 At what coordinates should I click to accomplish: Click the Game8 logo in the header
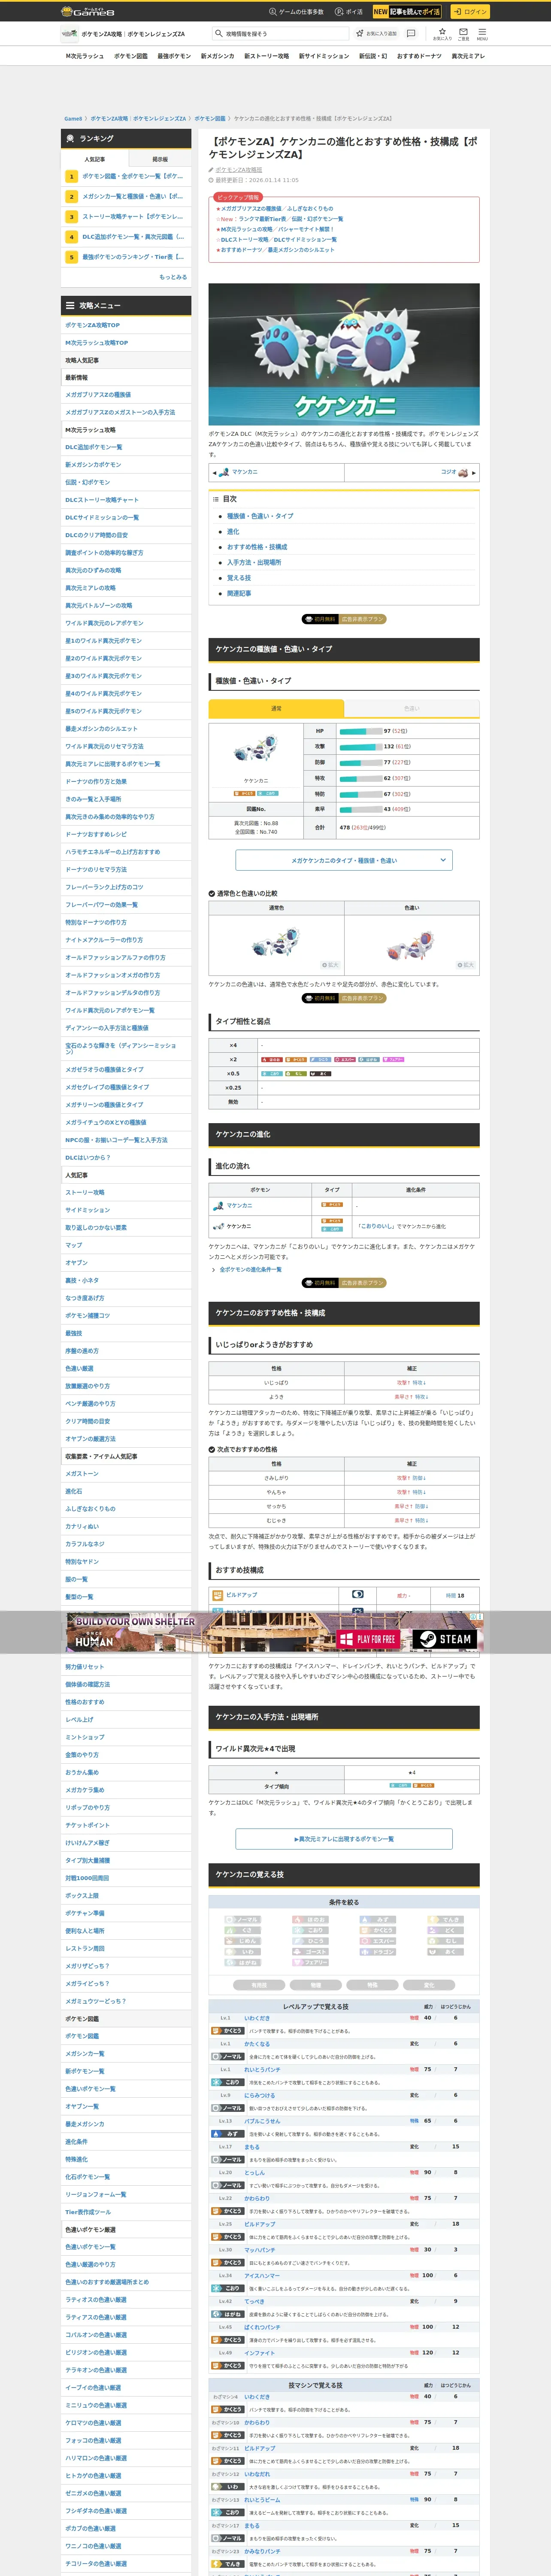point(88,11)
